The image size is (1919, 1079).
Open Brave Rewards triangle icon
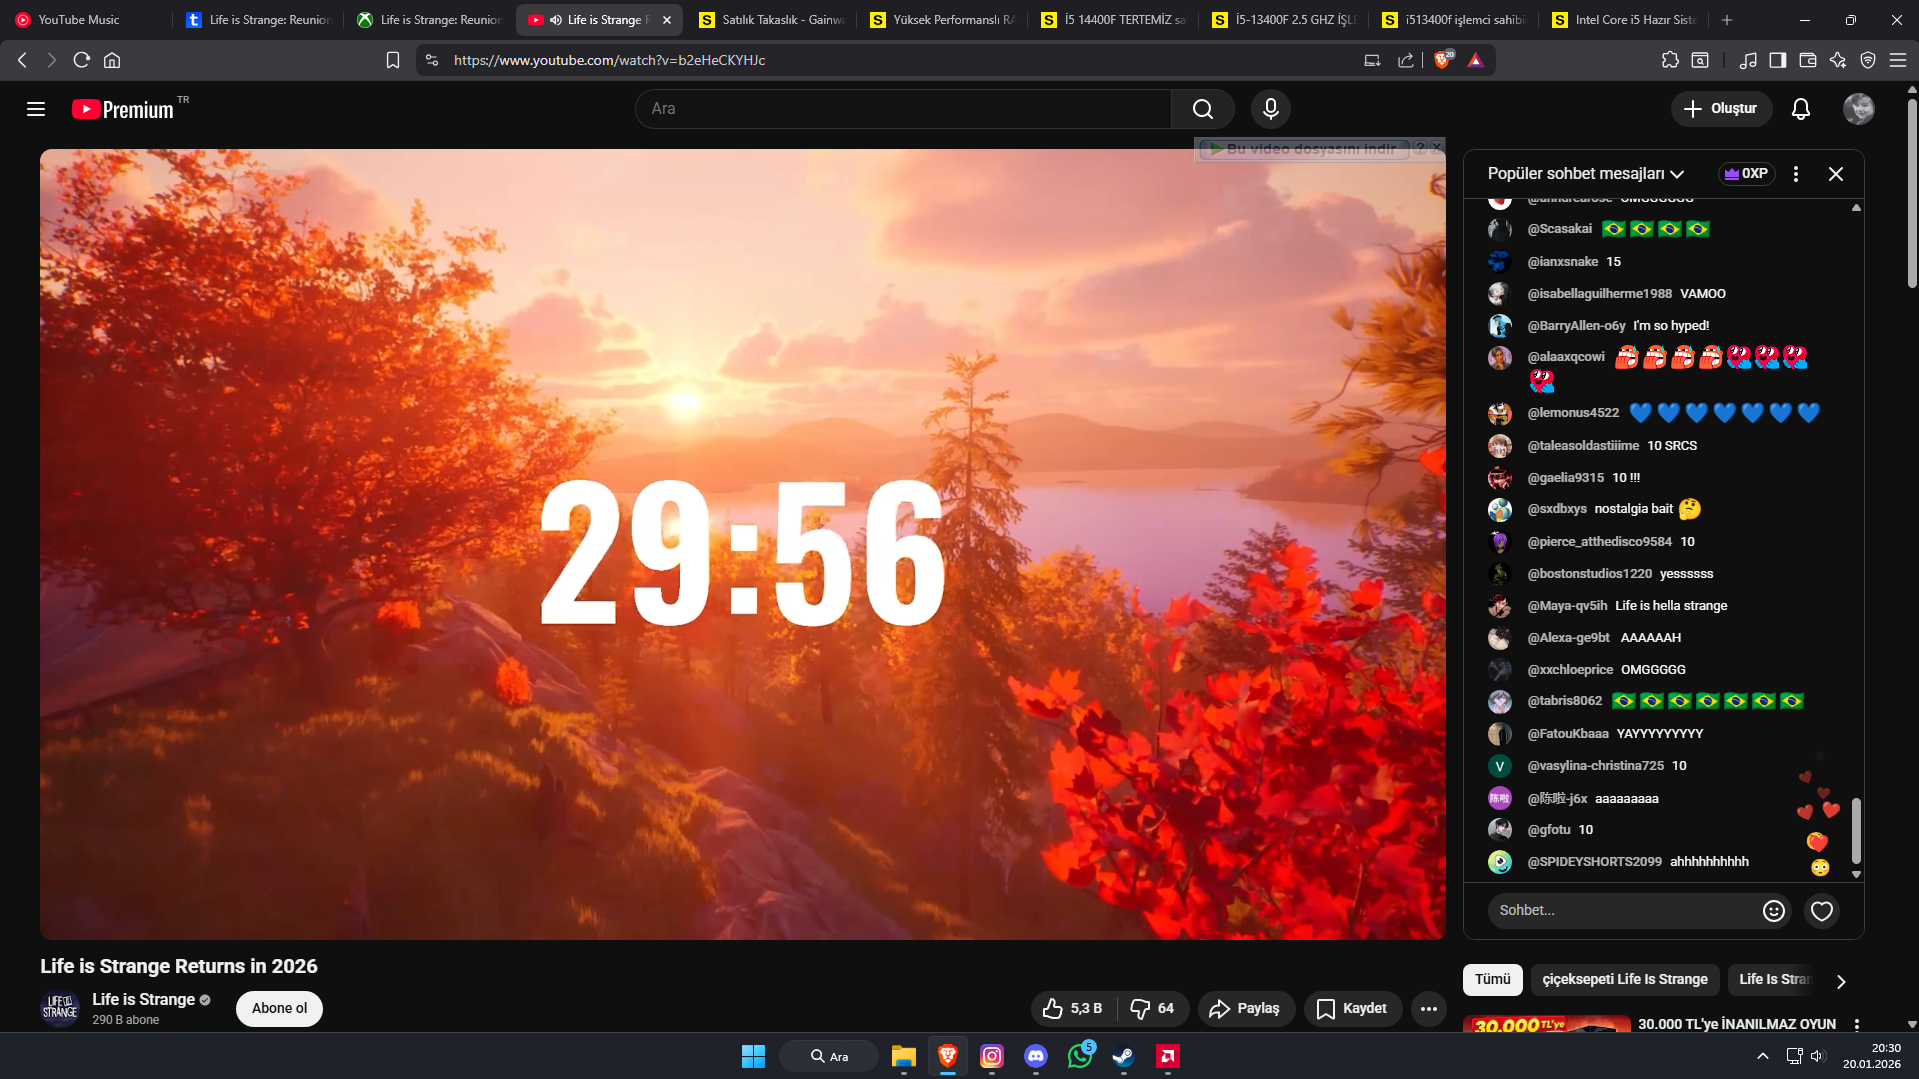point(1475,60)
